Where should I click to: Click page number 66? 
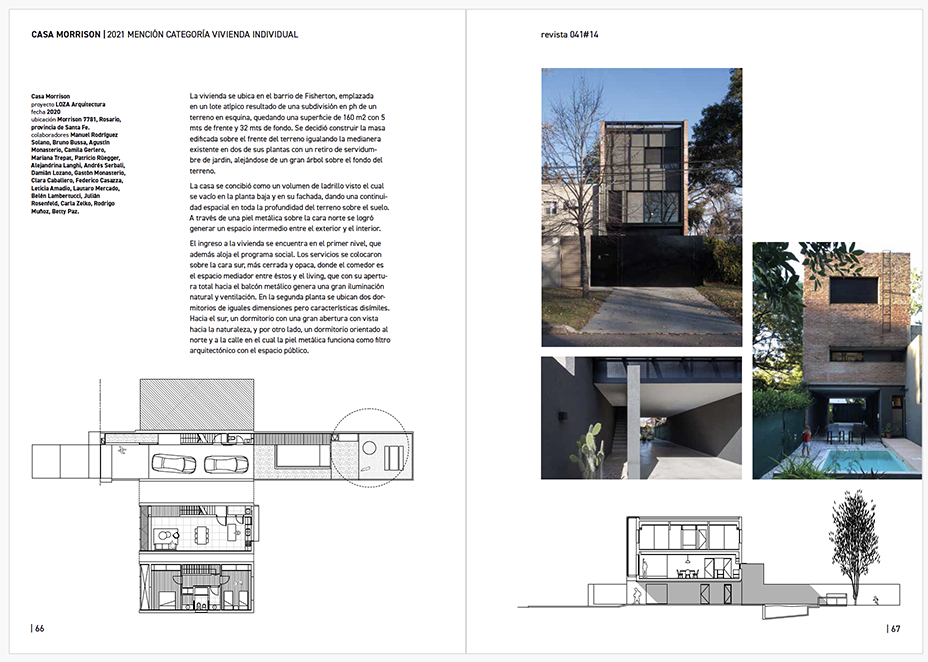[38, 629]
